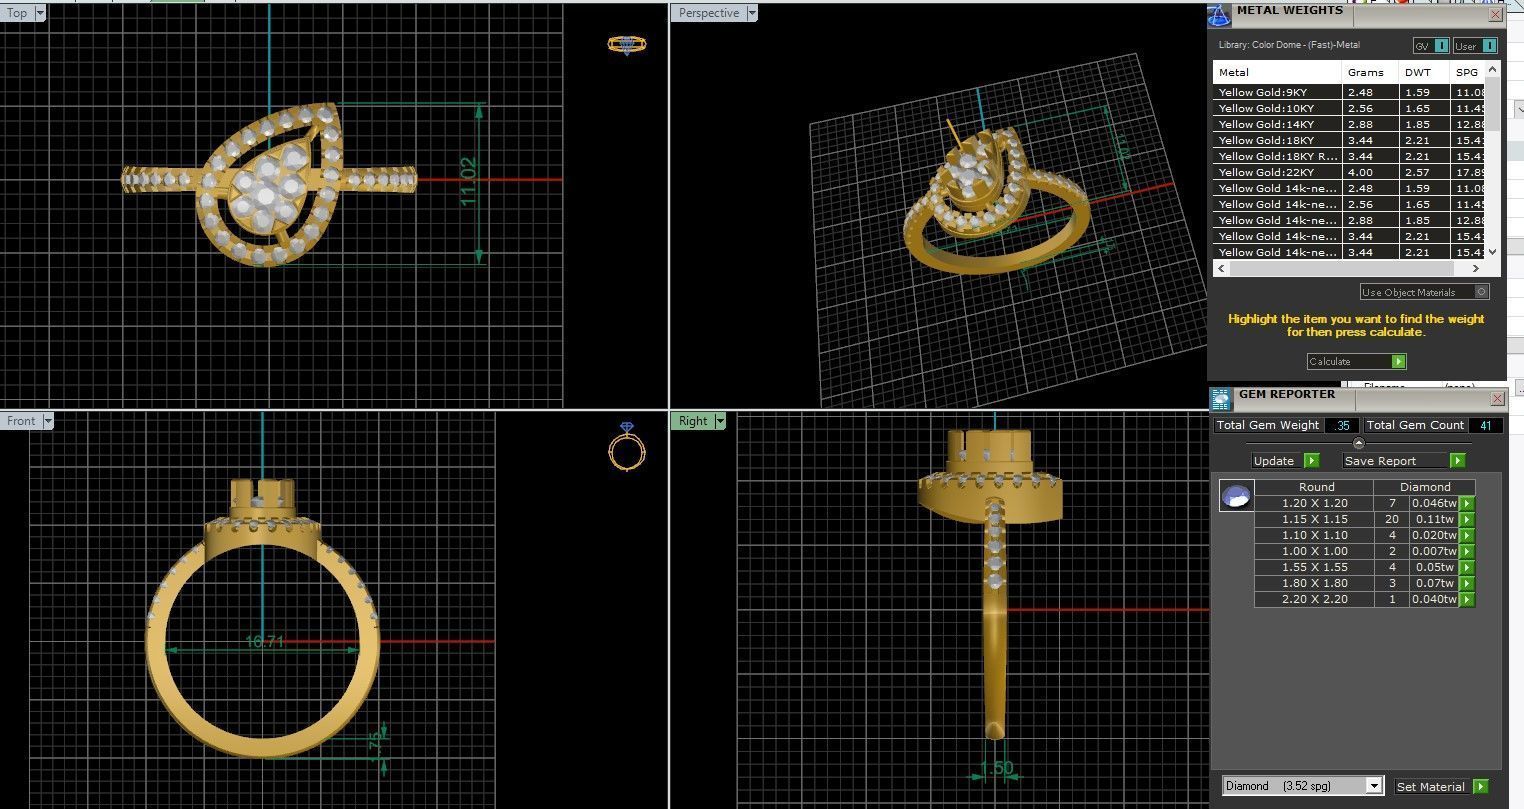Click the Metal column header
The height and width of the screenshot is (809, 1524).
[1277, 72]
